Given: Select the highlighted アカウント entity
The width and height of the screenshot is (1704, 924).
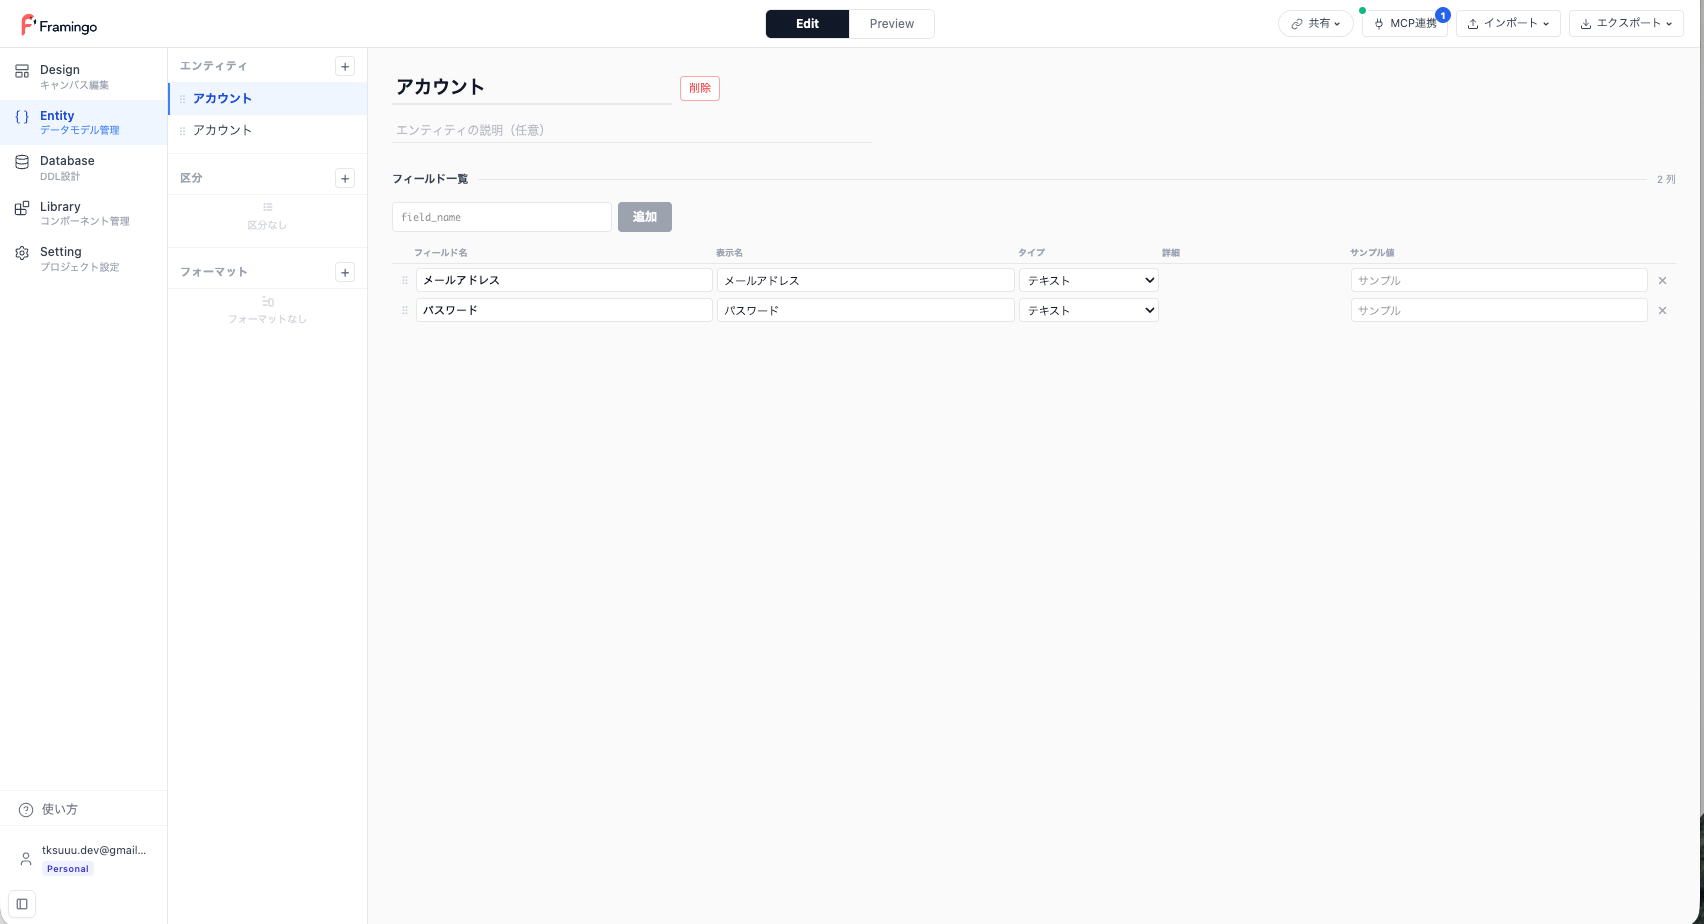Looking at the screenshot, I should (268, 99).
